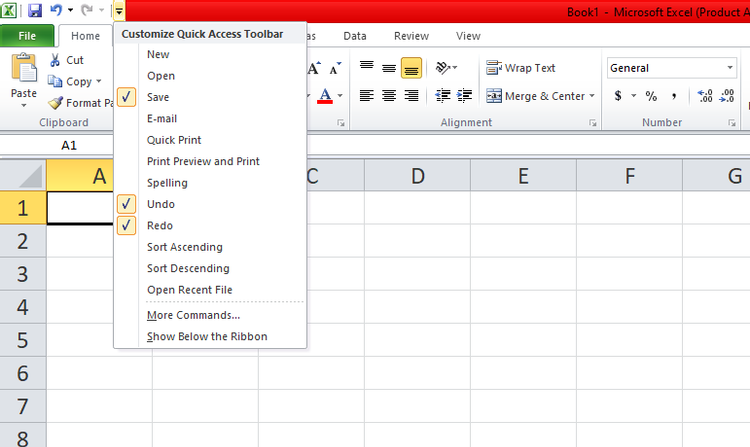This screenshot has height=447, width=750.
Task: Click the Copy icon
Action: [55, 81]
